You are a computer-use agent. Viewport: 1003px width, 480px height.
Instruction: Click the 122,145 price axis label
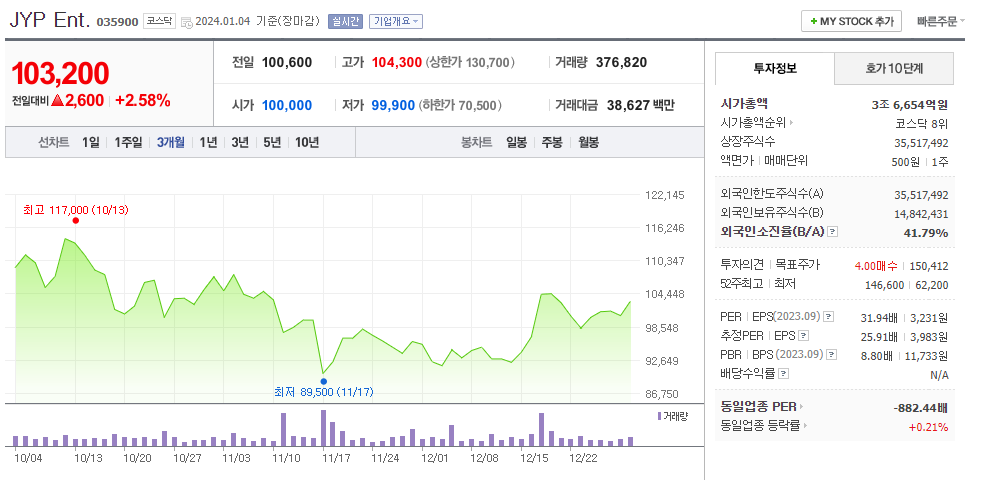(x=665, y=195)
